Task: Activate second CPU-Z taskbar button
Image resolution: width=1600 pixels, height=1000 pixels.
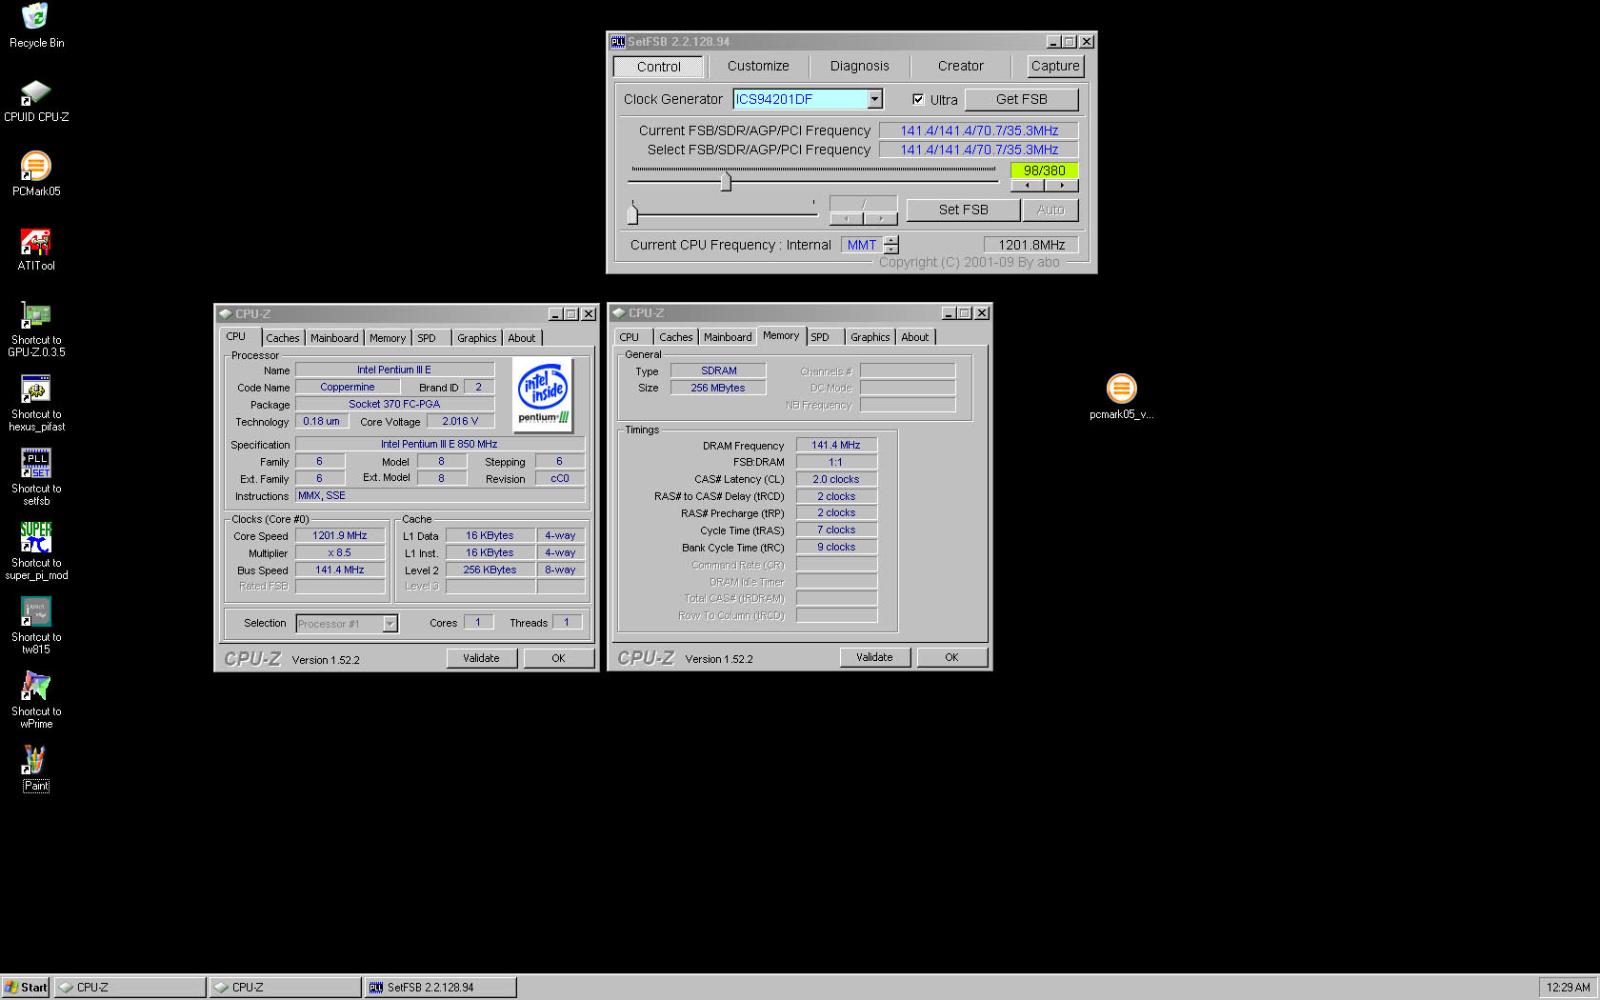Action: coord(285,987)
